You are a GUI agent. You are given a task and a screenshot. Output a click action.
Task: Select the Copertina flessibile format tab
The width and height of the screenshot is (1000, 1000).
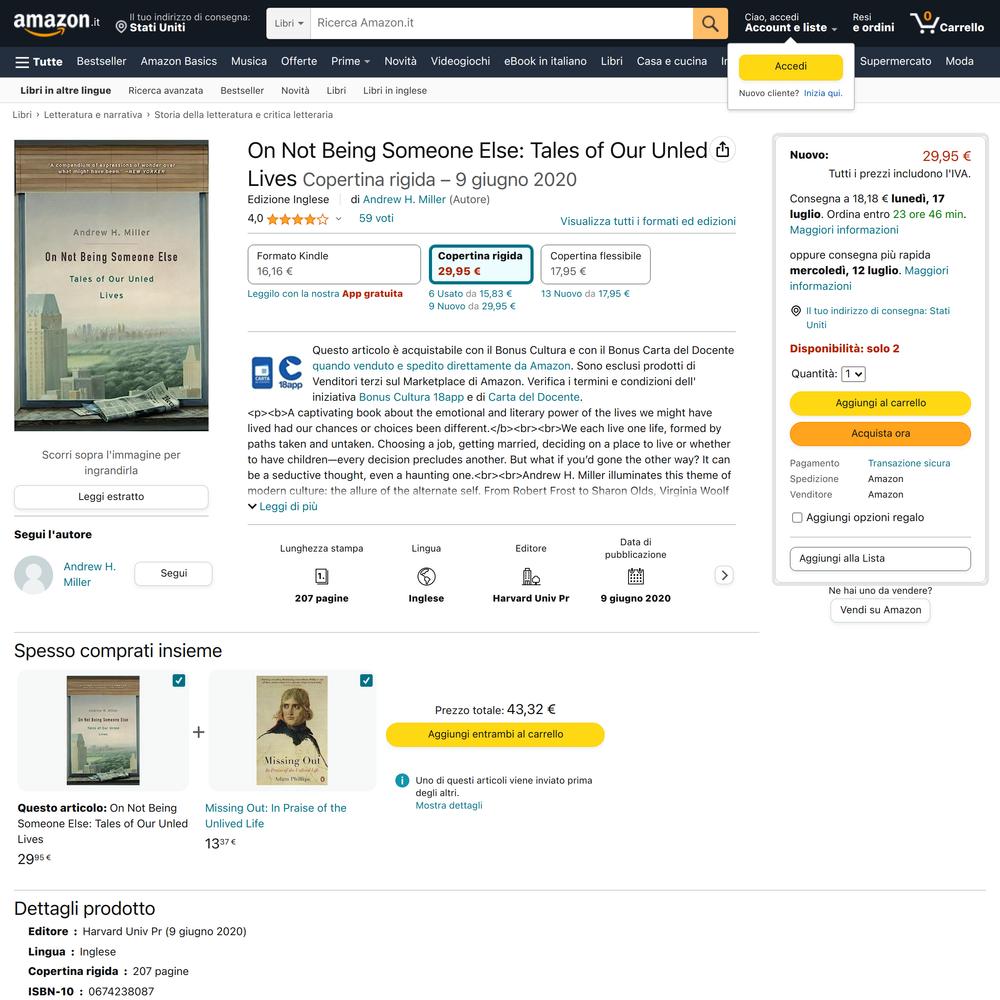595,264
